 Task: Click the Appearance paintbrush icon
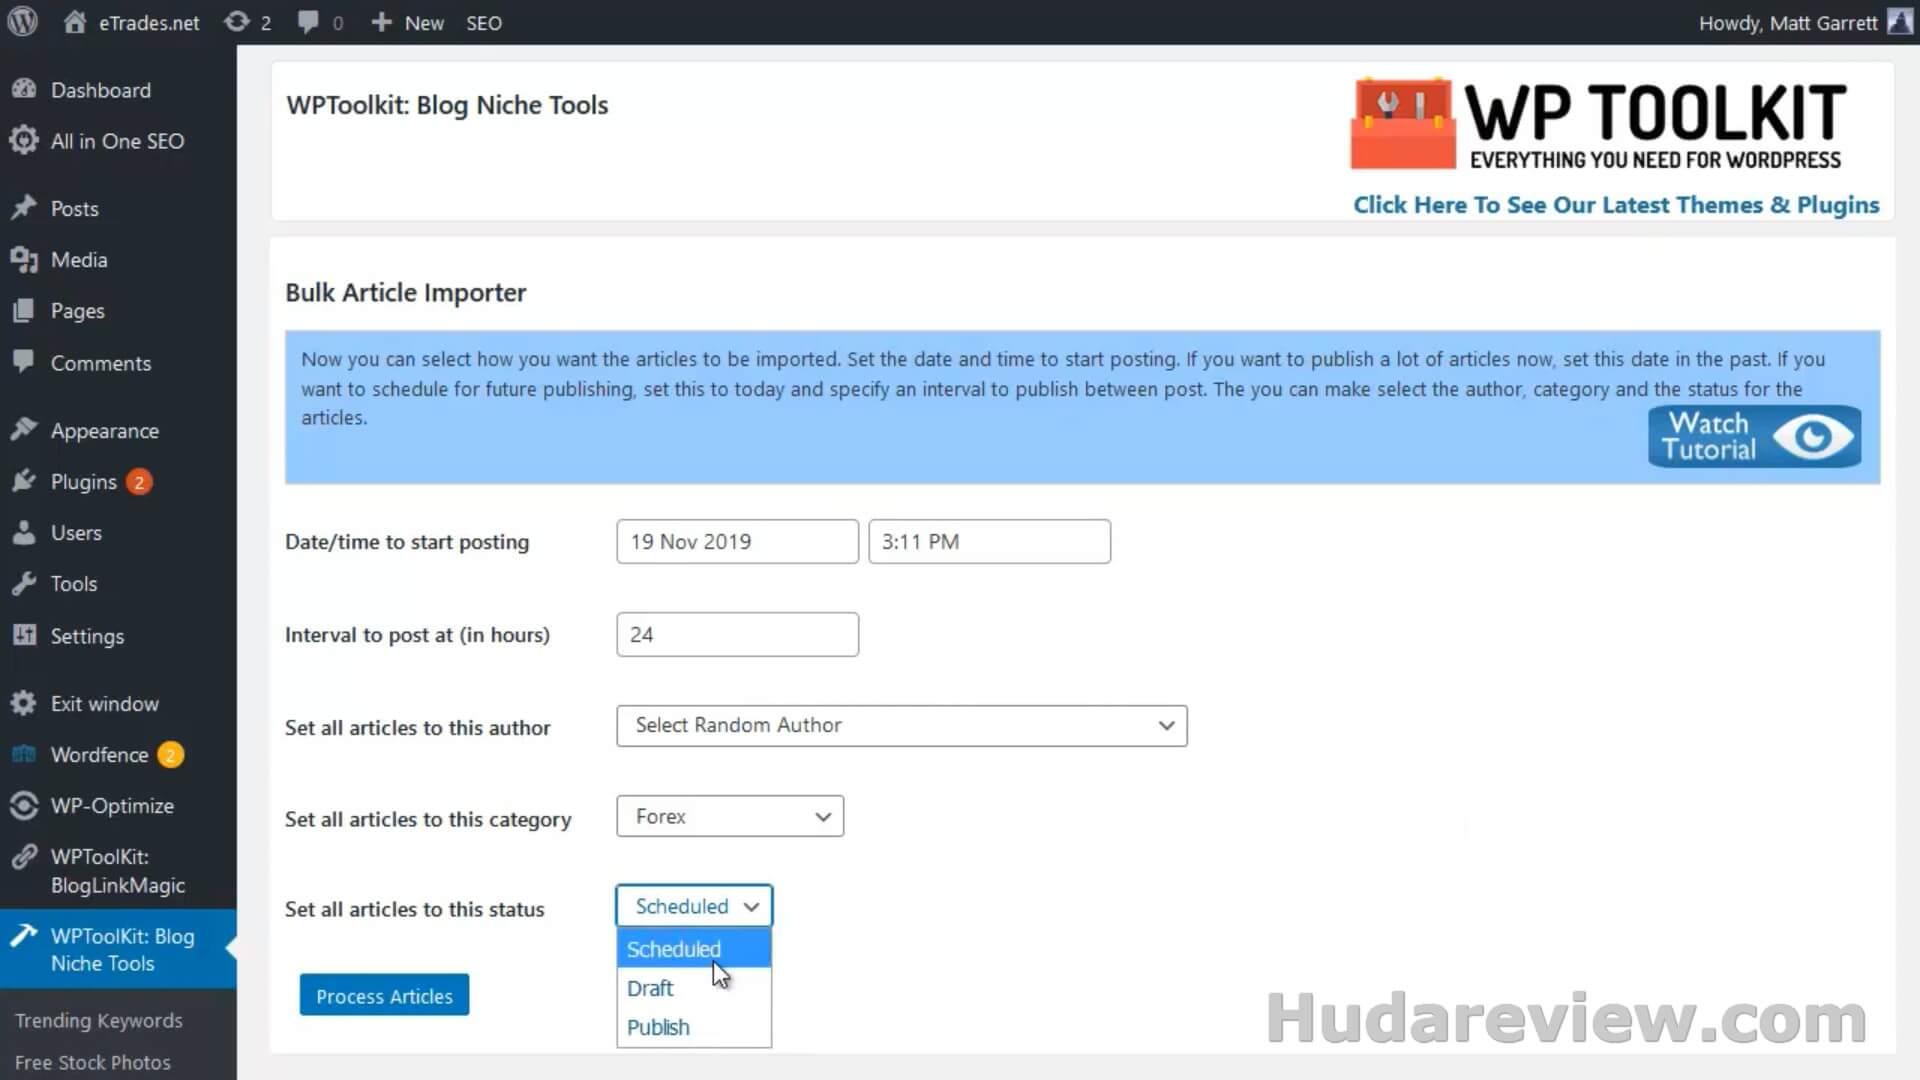(24, 429)
